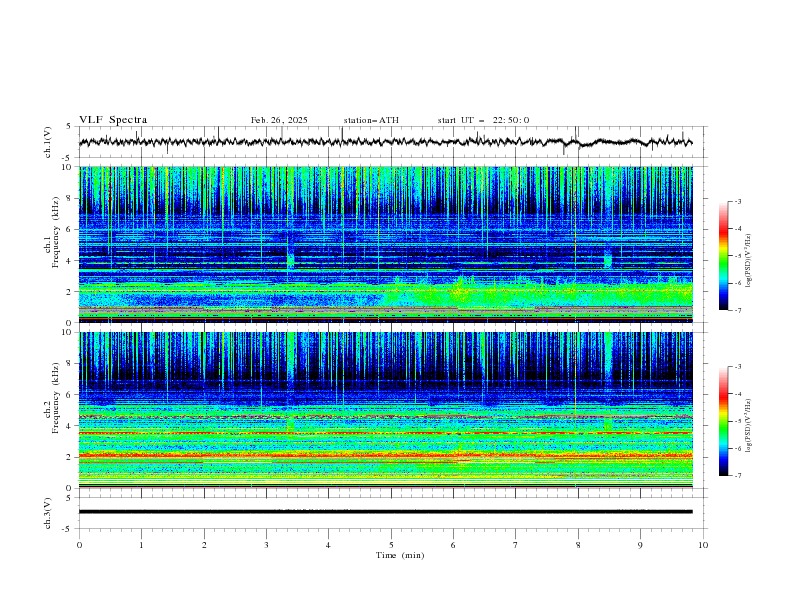
Task: Click the ch.2 spectrogram color scale bar
Action: pyautogui.click(x=724, y=421)
